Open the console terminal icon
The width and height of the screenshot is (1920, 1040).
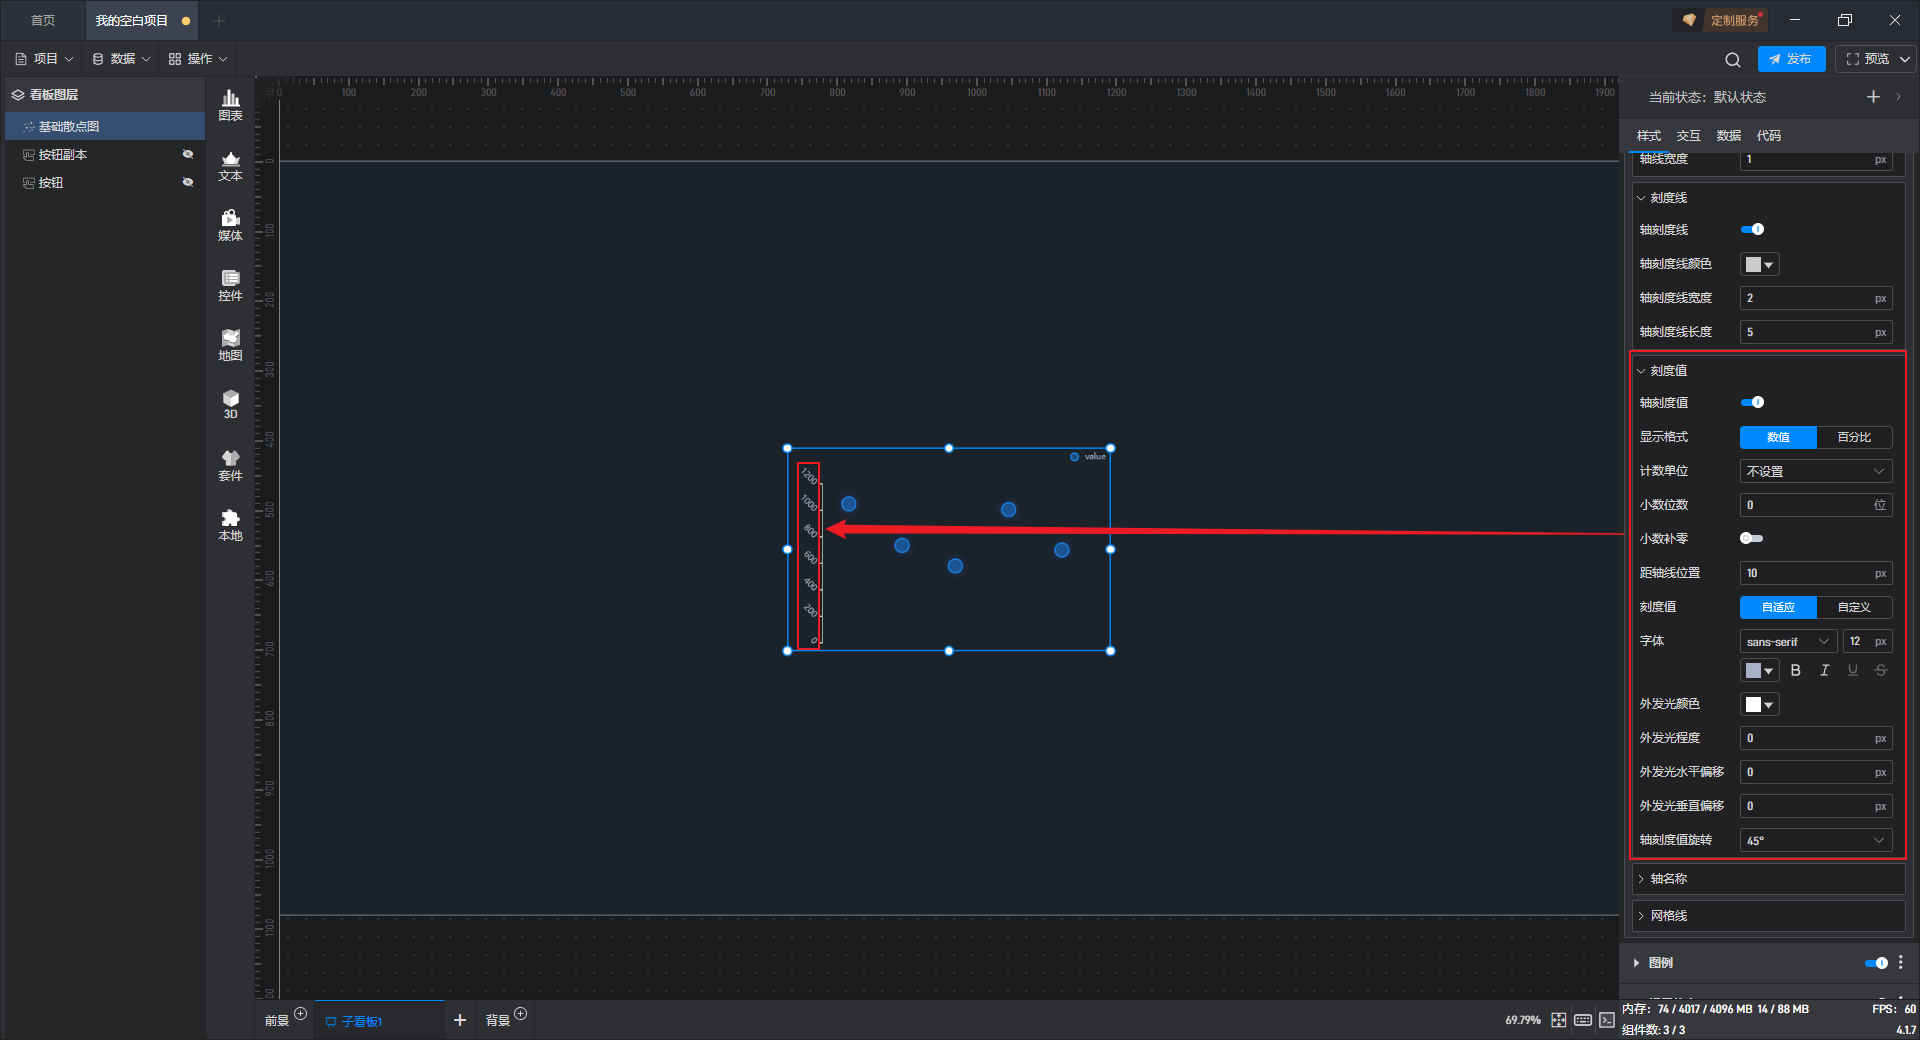click(1607, 1020)
